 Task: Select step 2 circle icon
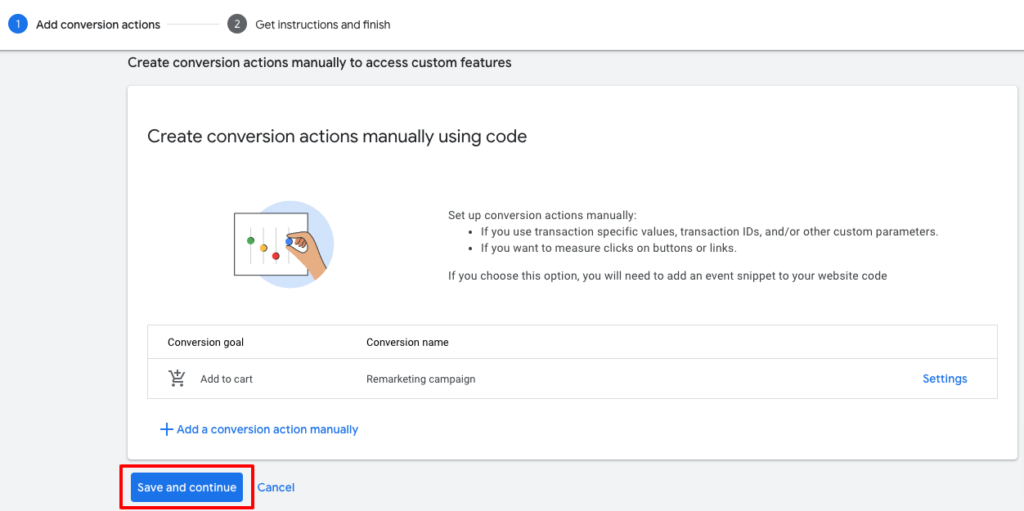[237, 25]
